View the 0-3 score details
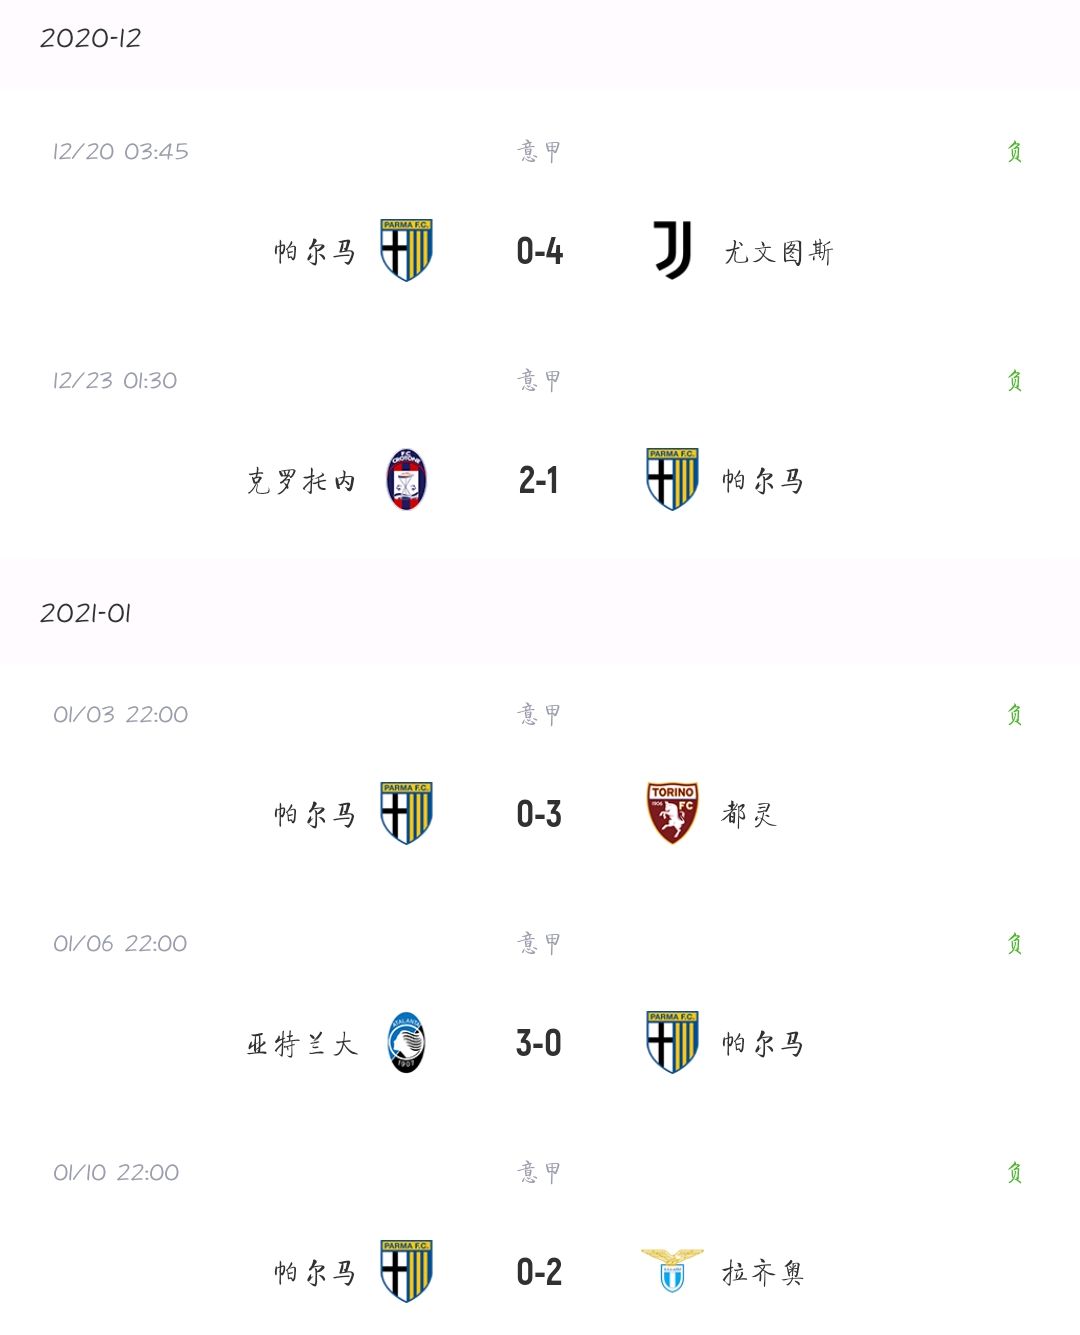Viewport: 1080px width, 1335px height. pos(539,814)
